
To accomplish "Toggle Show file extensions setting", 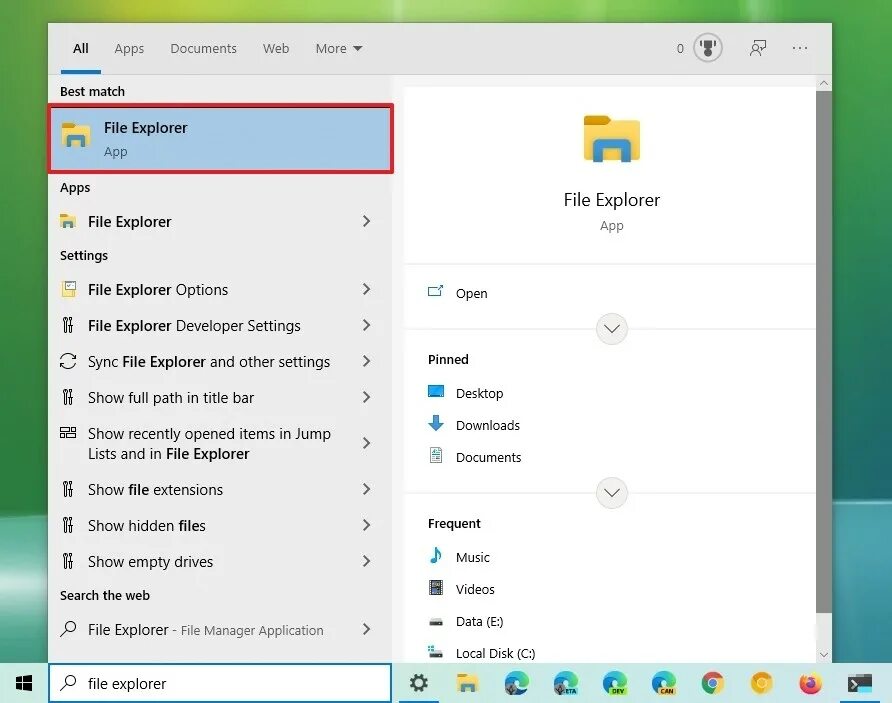I will pos(155,489).
